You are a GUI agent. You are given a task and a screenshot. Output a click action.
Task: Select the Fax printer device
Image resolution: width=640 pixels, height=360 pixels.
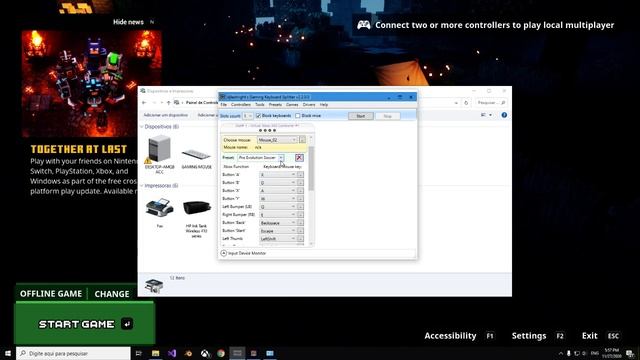[x=160, y=213]
